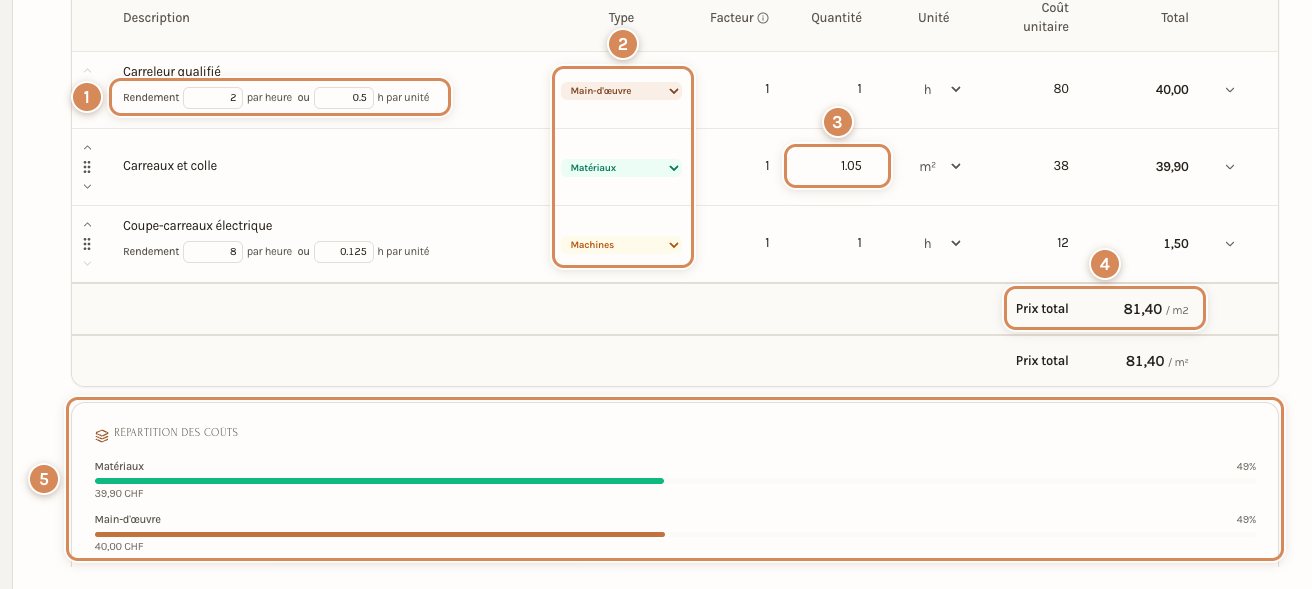Expand the Coupe-carreaux électrique row details
1312x589 pixels.
pos(1230,244)
